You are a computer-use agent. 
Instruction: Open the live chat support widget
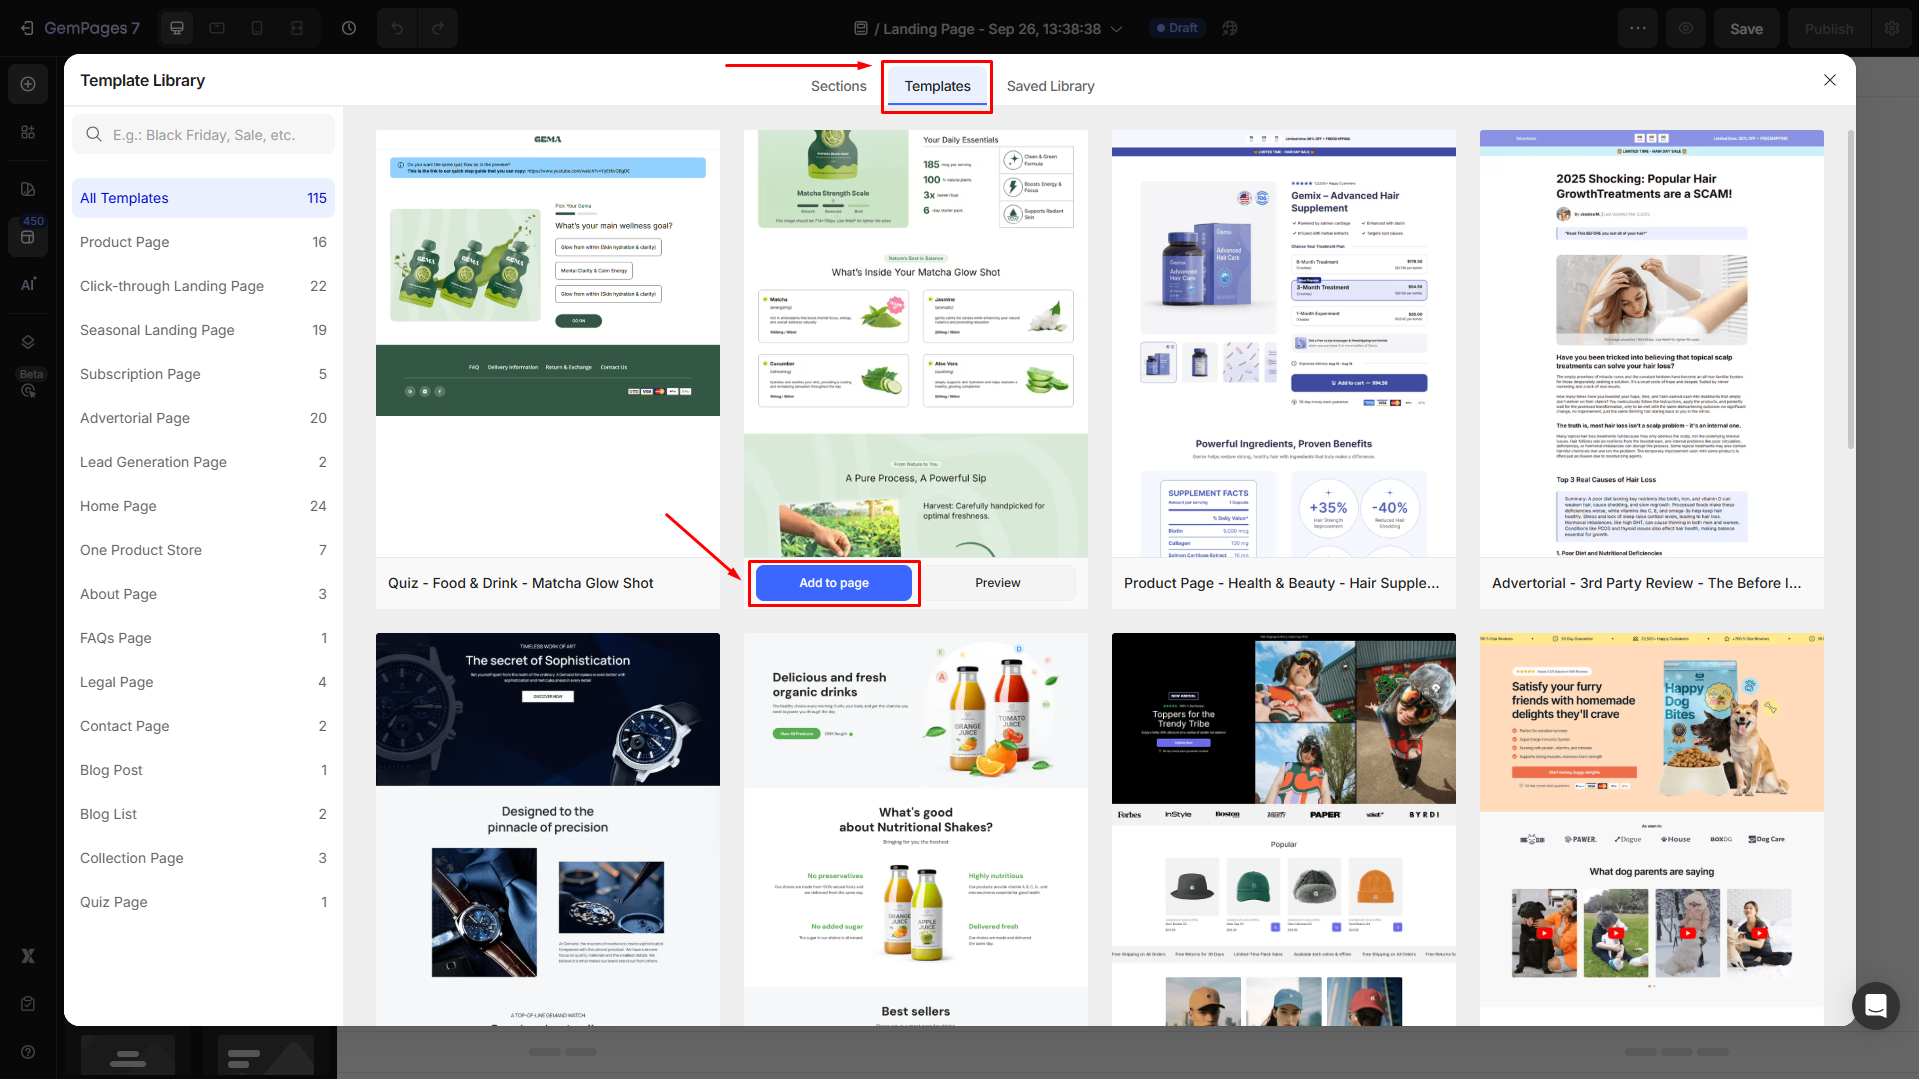tap(1875, 1005)
